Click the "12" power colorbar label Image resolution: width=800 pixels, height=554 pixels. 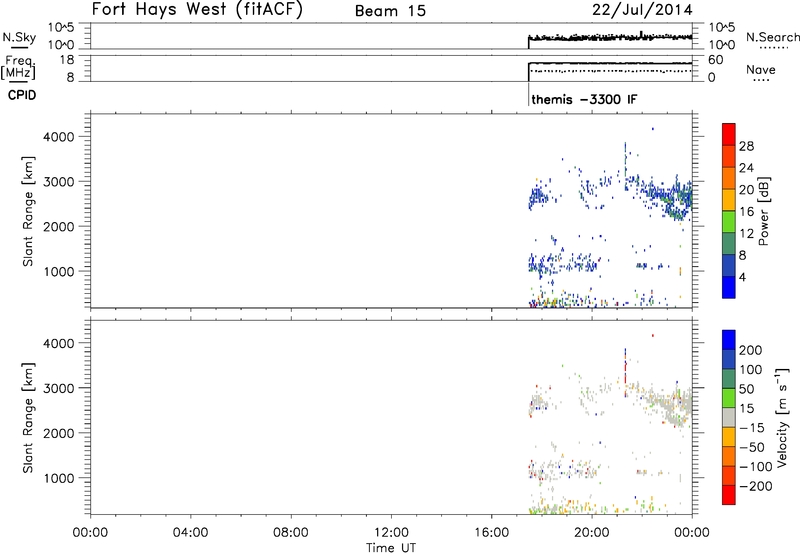(x=746, y=234)
